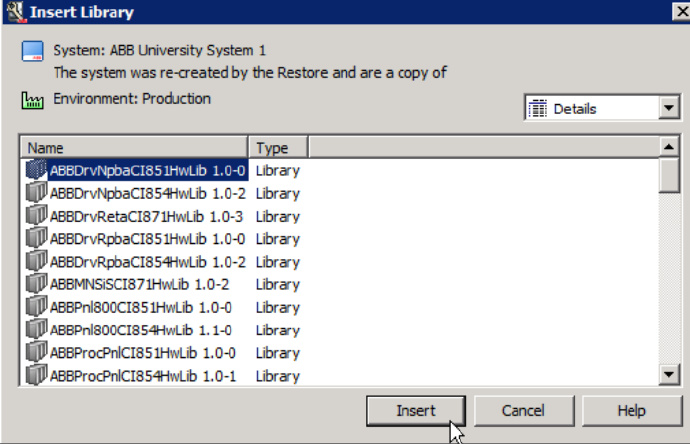Viewport: 690px width, 444px height.
Task: Click the restore description text line
Action: click(x=250, y=73)
